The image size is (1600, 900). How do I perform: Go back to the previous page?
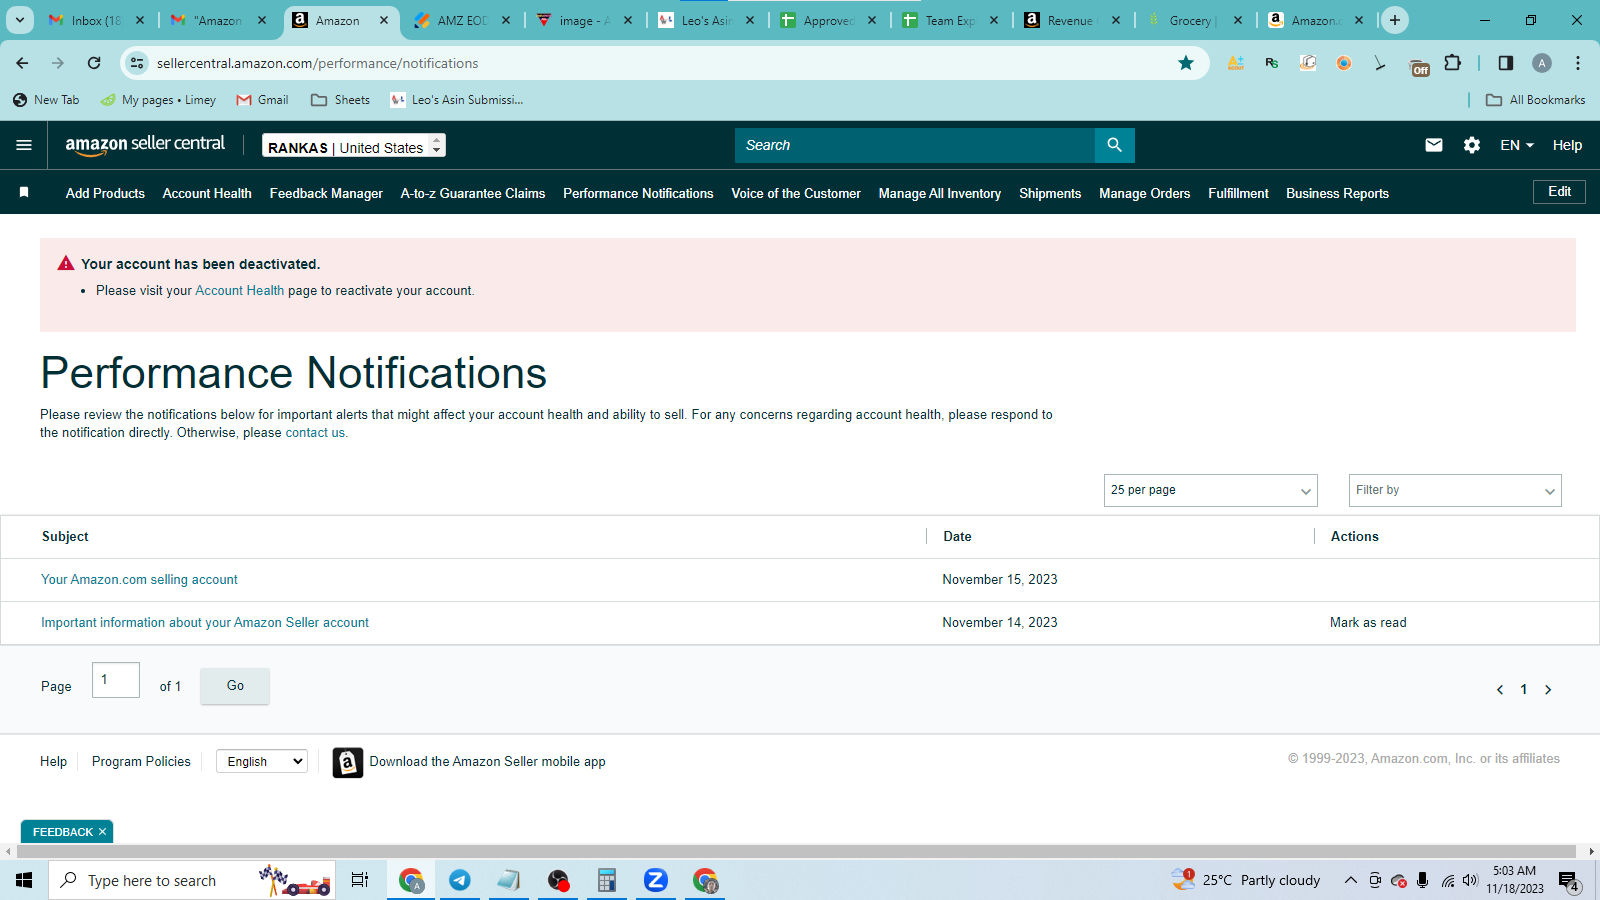click(x=22, y=63)
